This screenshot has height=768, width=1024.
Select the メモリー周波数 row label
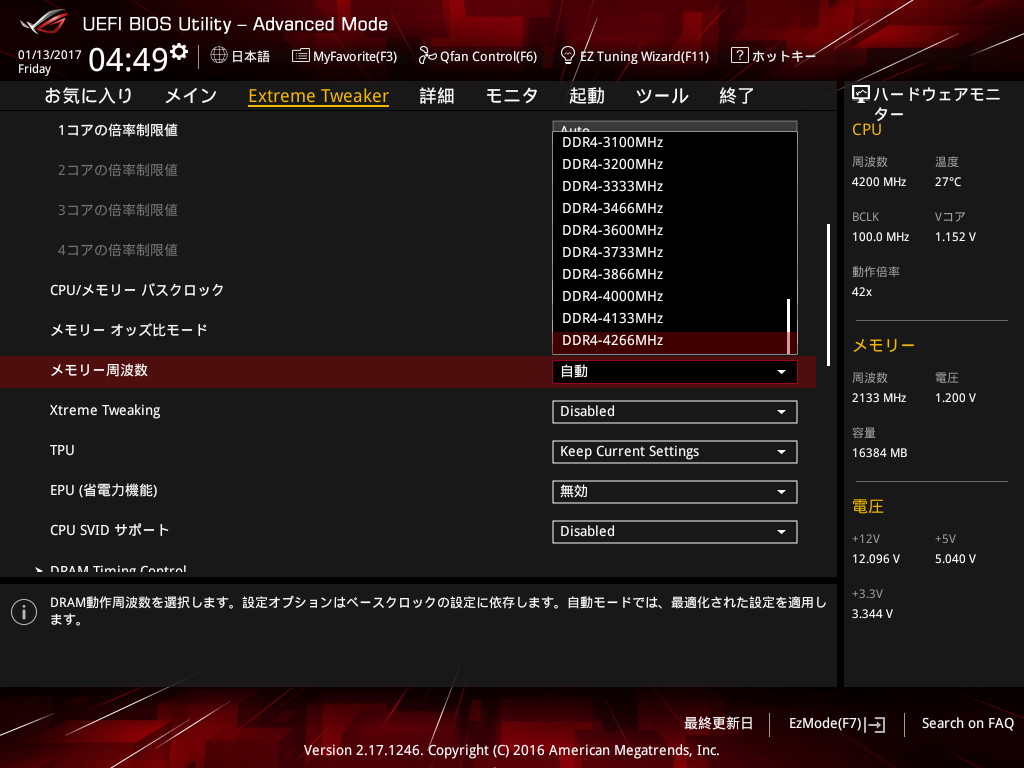pos(99,370)
